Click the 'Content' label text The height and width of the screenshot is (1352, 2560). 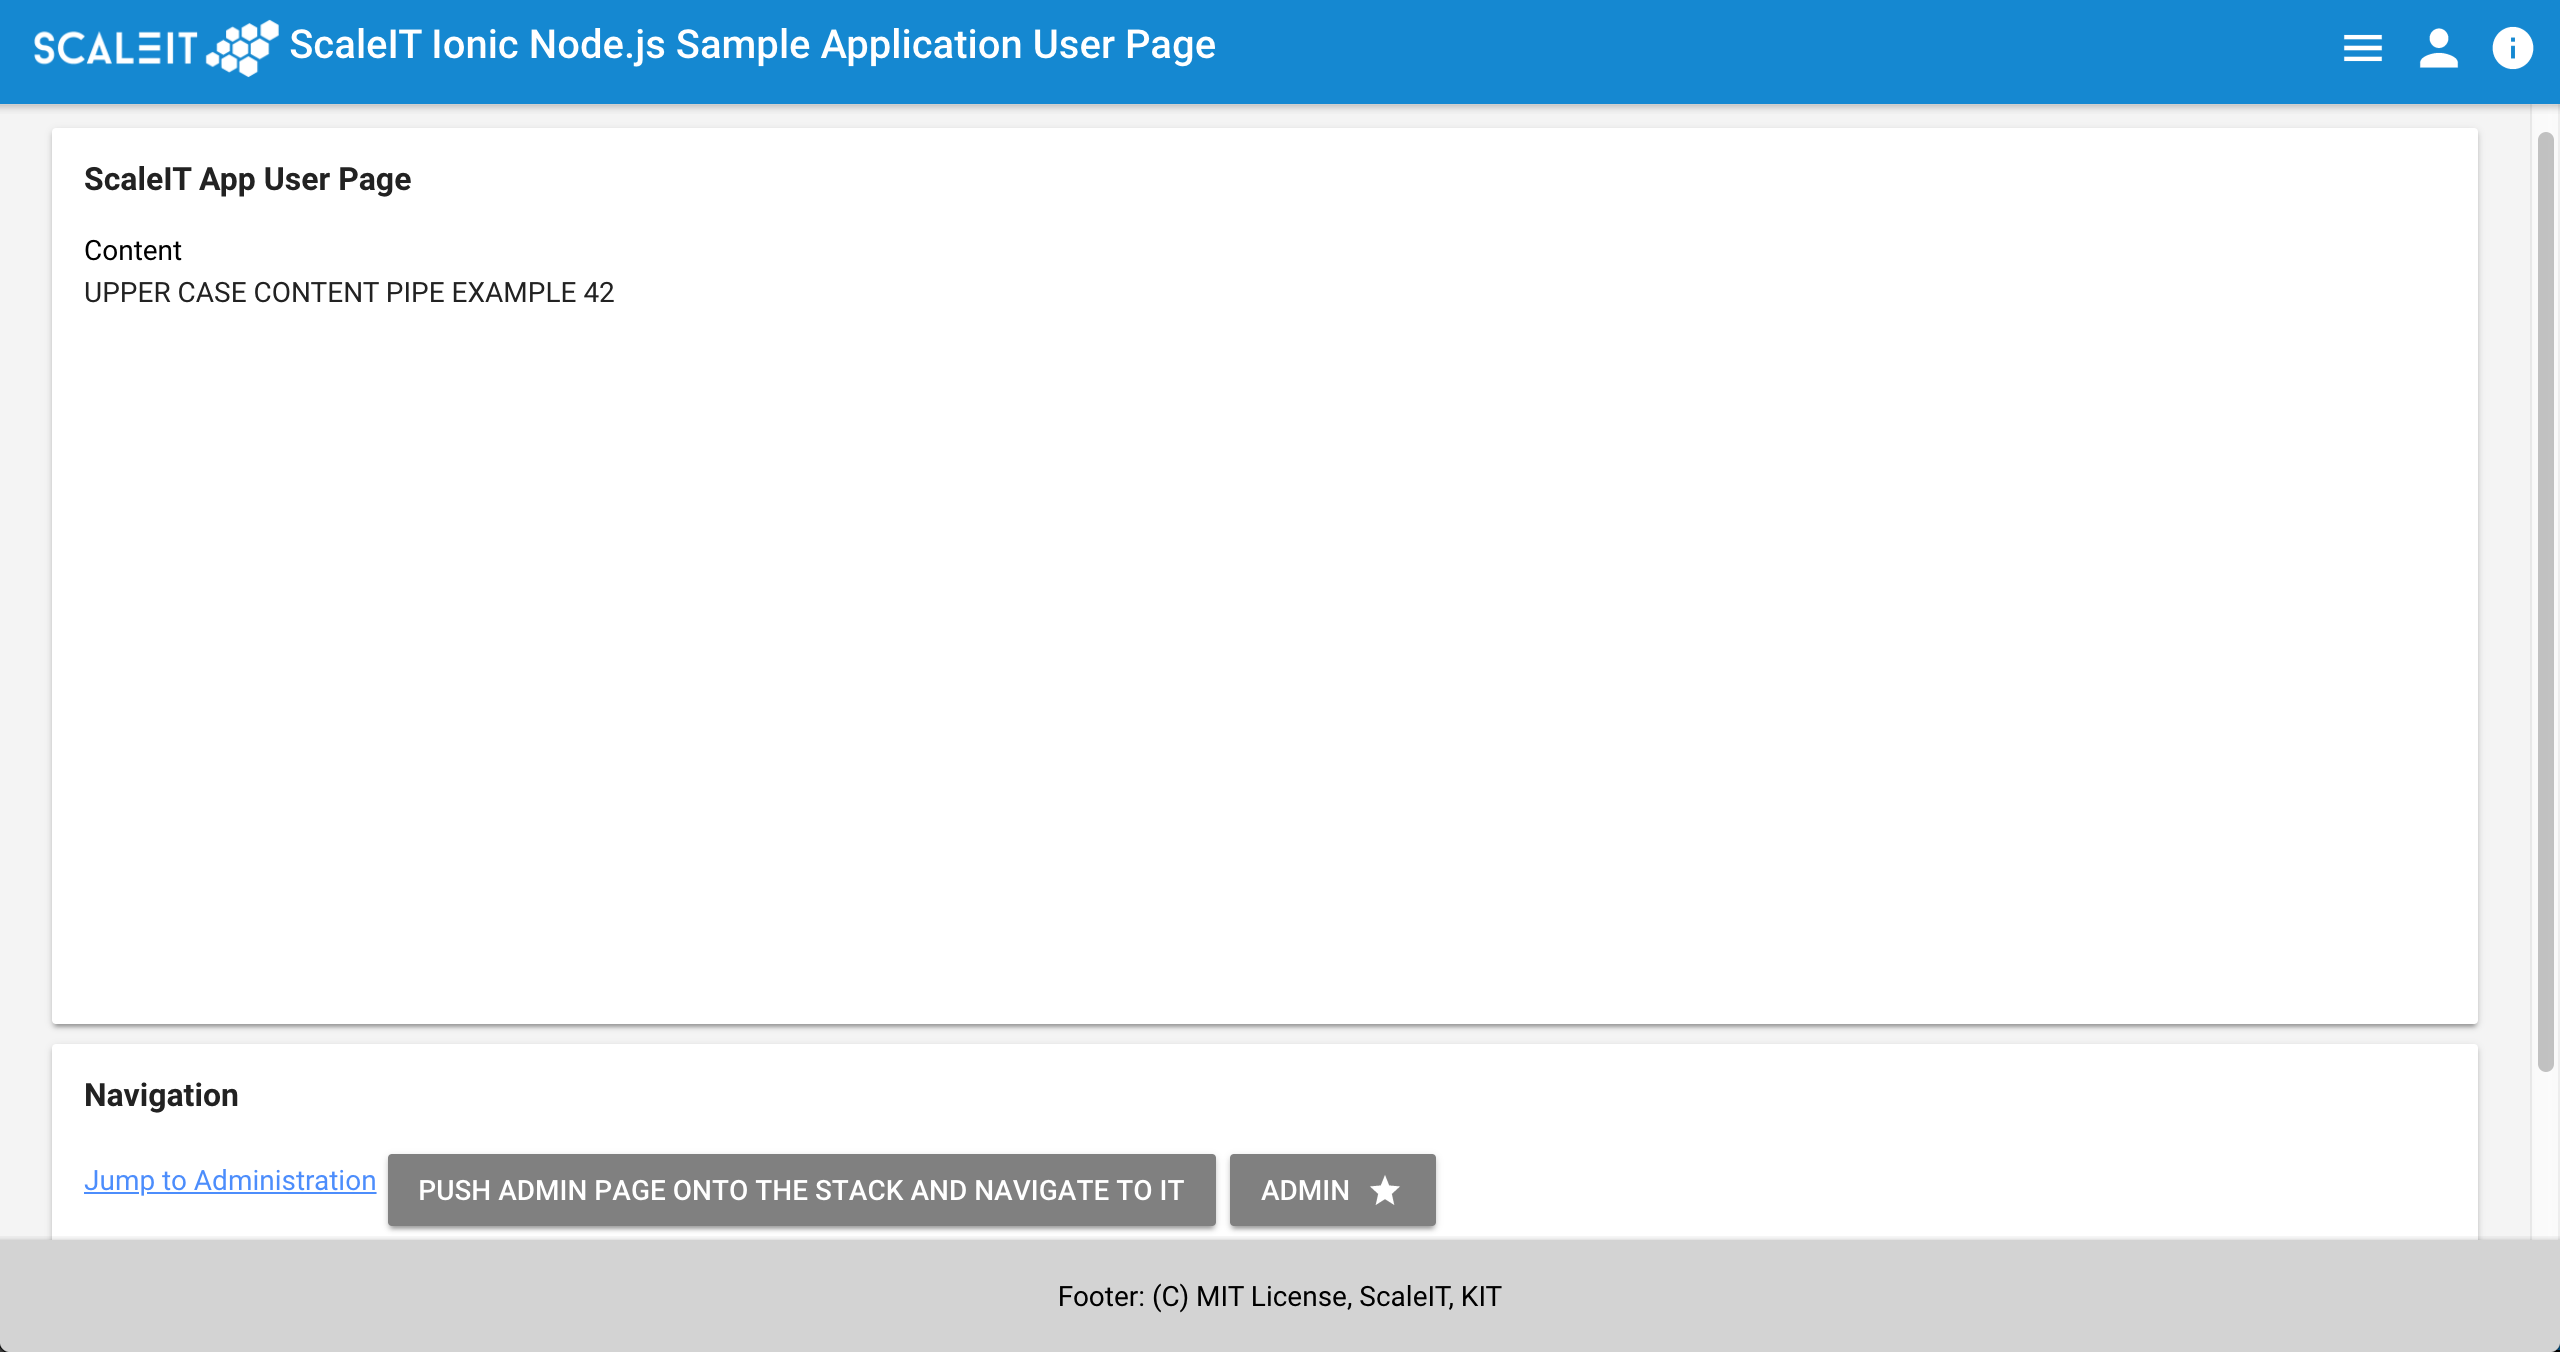point(133,250)
